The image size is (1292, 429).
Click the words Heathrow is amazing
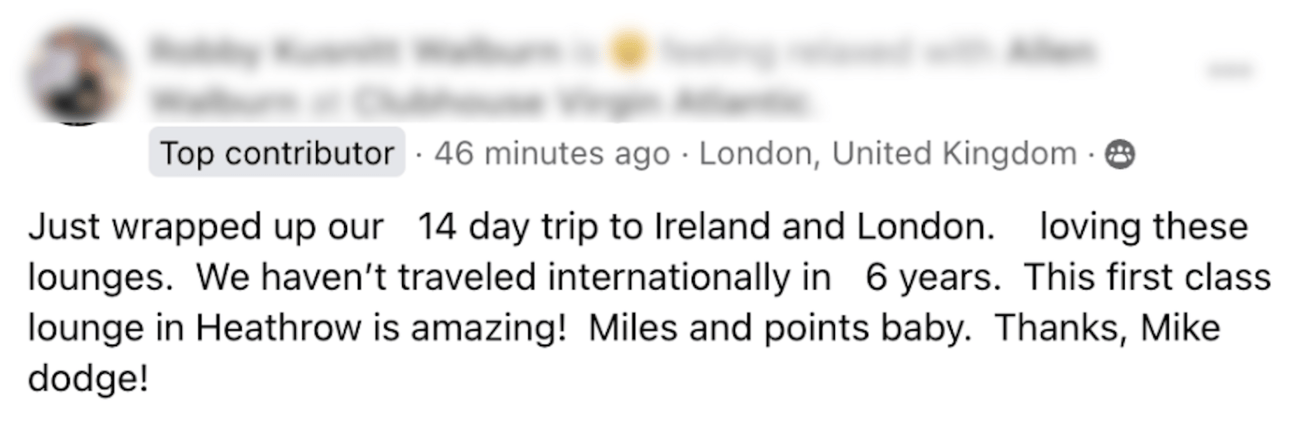coord(412,328)
